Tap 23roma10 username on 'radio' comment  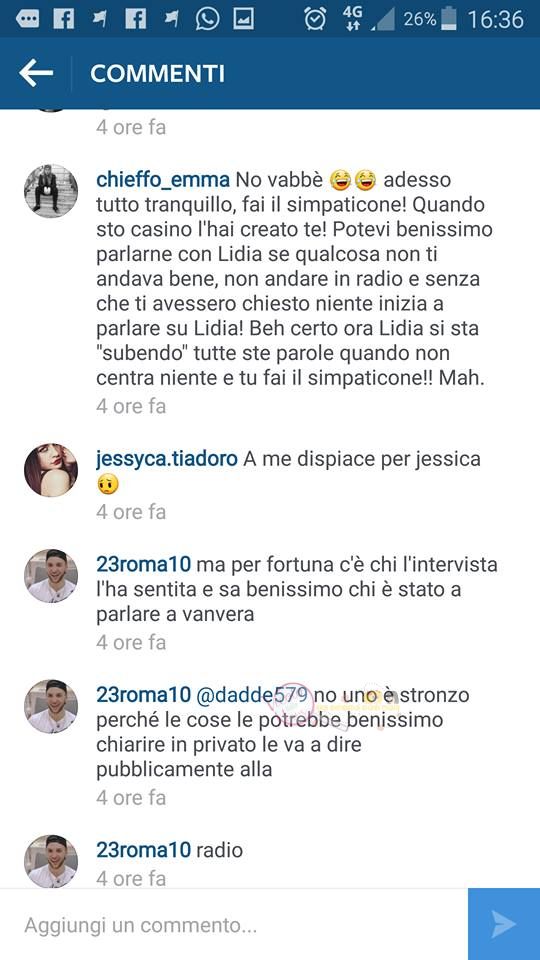(144, 850)
